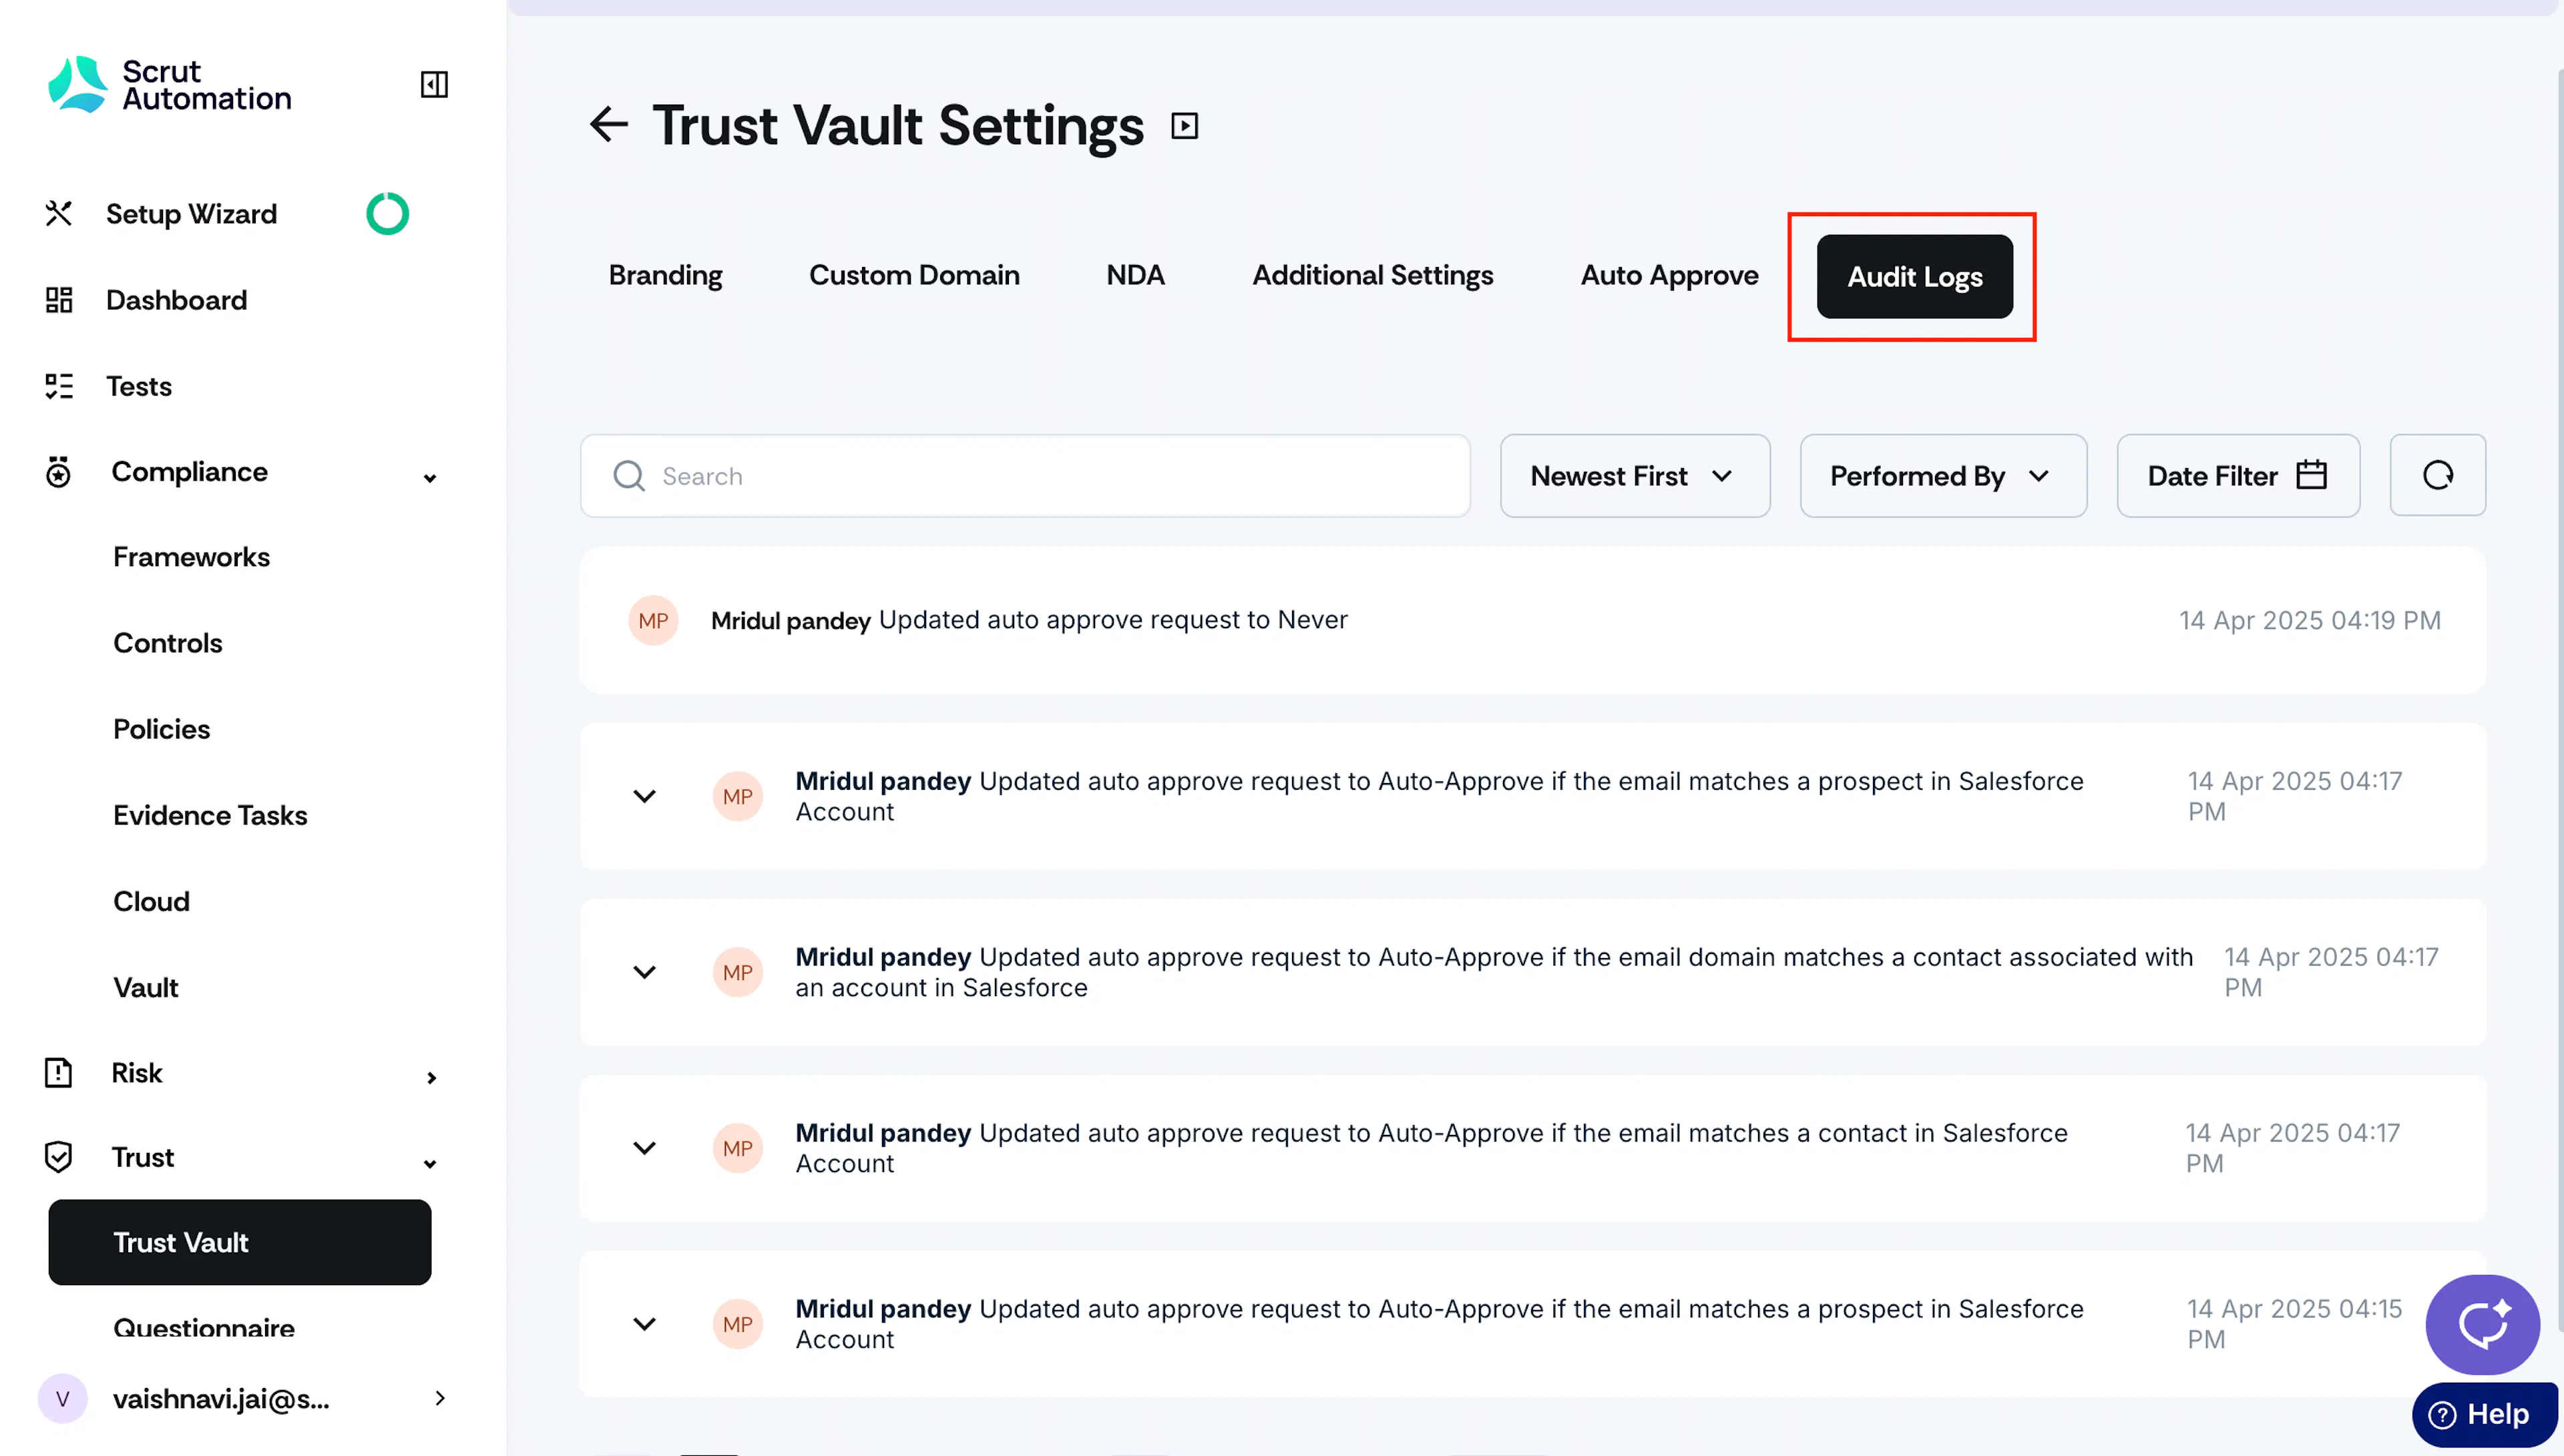Open the video tutorial play icon
Screen dimensions: 2564x1456
pyautogui.click(x=1184, y=126)
